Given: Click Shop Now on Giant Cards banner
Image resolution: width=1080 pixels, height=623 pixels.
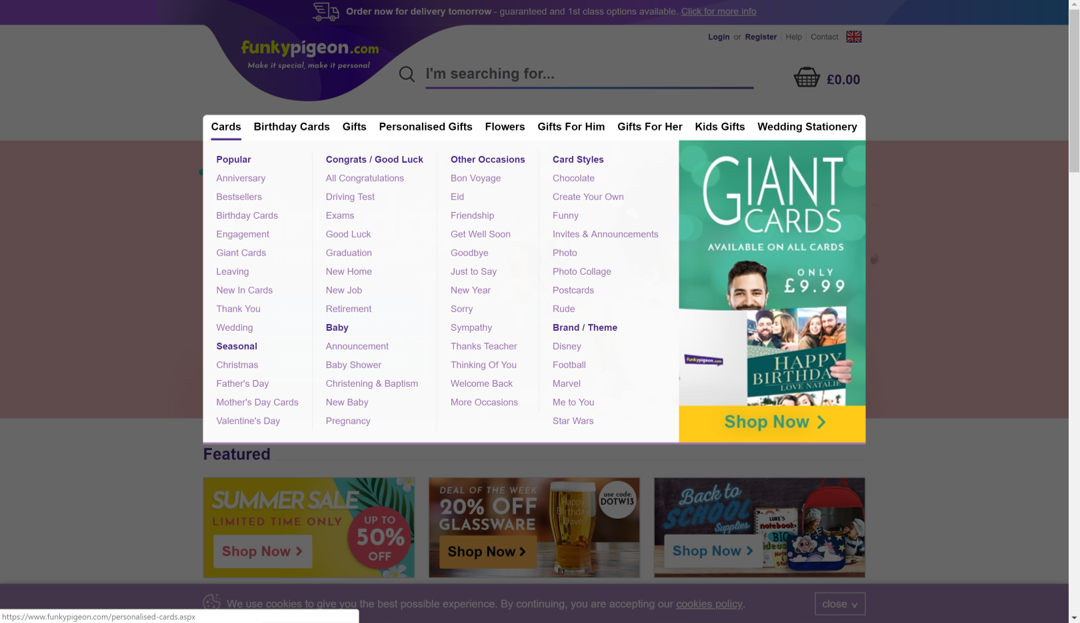Looking at the screenshot, I should (772, 423).
